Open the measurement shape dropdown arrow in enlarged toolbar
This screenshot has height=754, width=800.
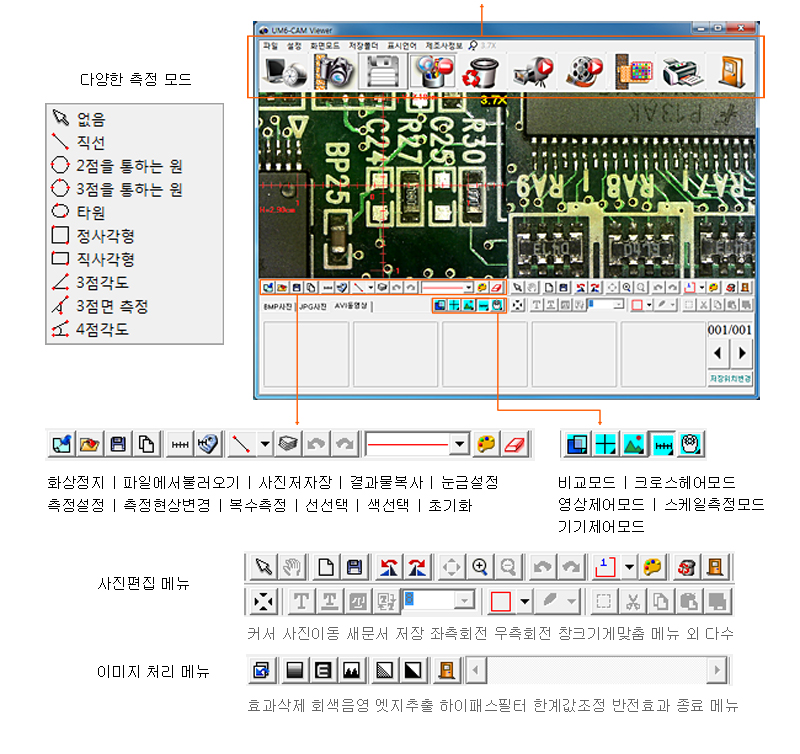pyautogui.click(x=265, y=444)
